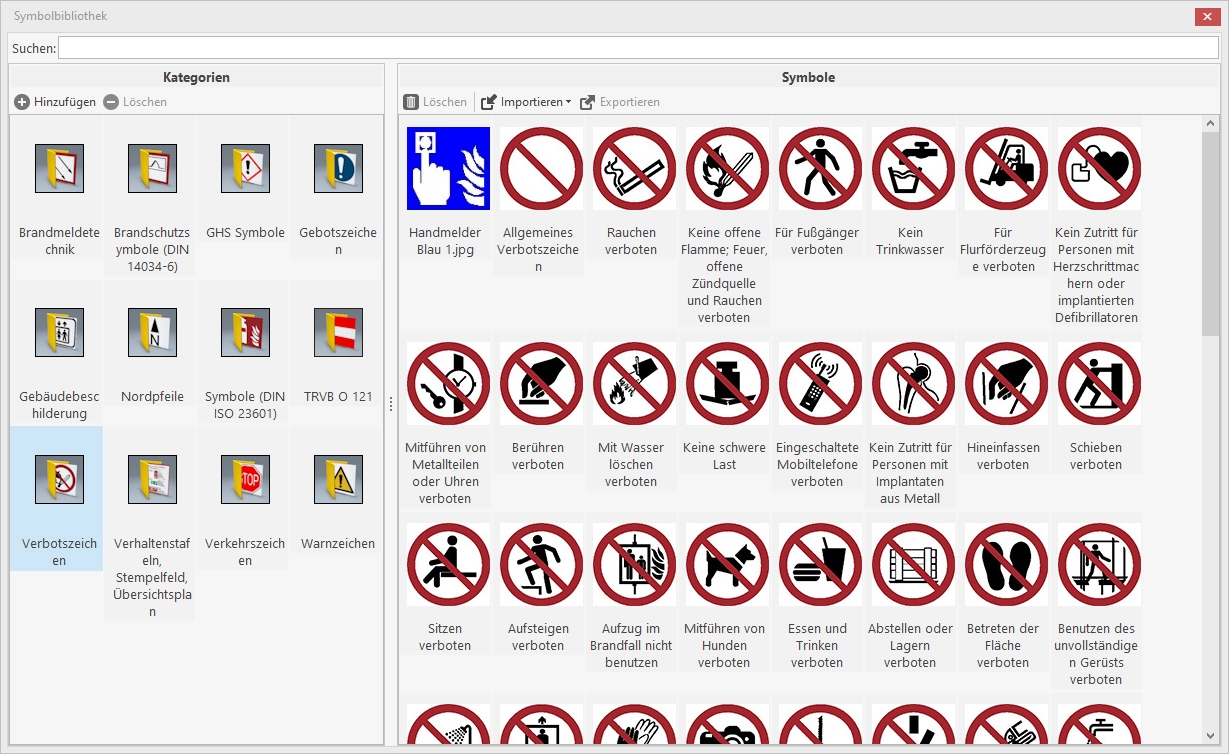Screen dimensions: 1229x754
Task: Open the Gebäudebeschilderung category folder
Action: [x=59, y=333]
